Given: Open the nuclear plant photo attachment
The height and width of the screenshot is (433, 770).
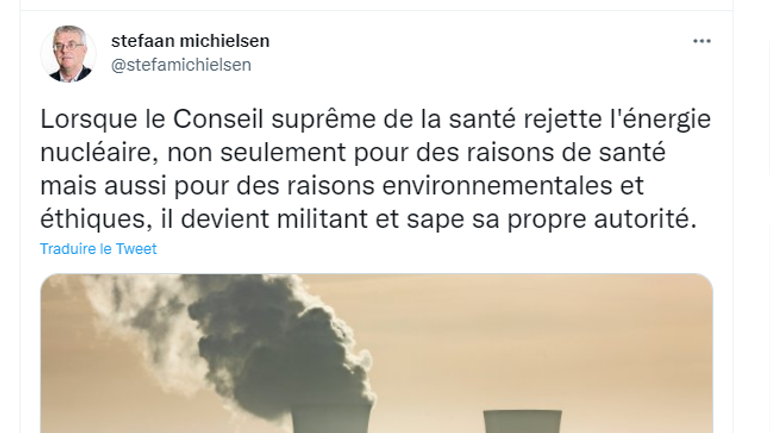Looking at the screenshot, I should point(376,353).
